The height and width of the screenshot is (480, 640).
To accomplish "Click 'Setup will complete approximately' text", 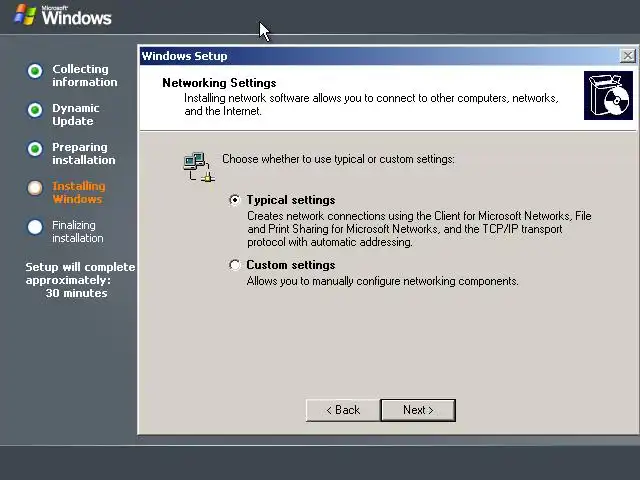I will click(x=80, y=273).
